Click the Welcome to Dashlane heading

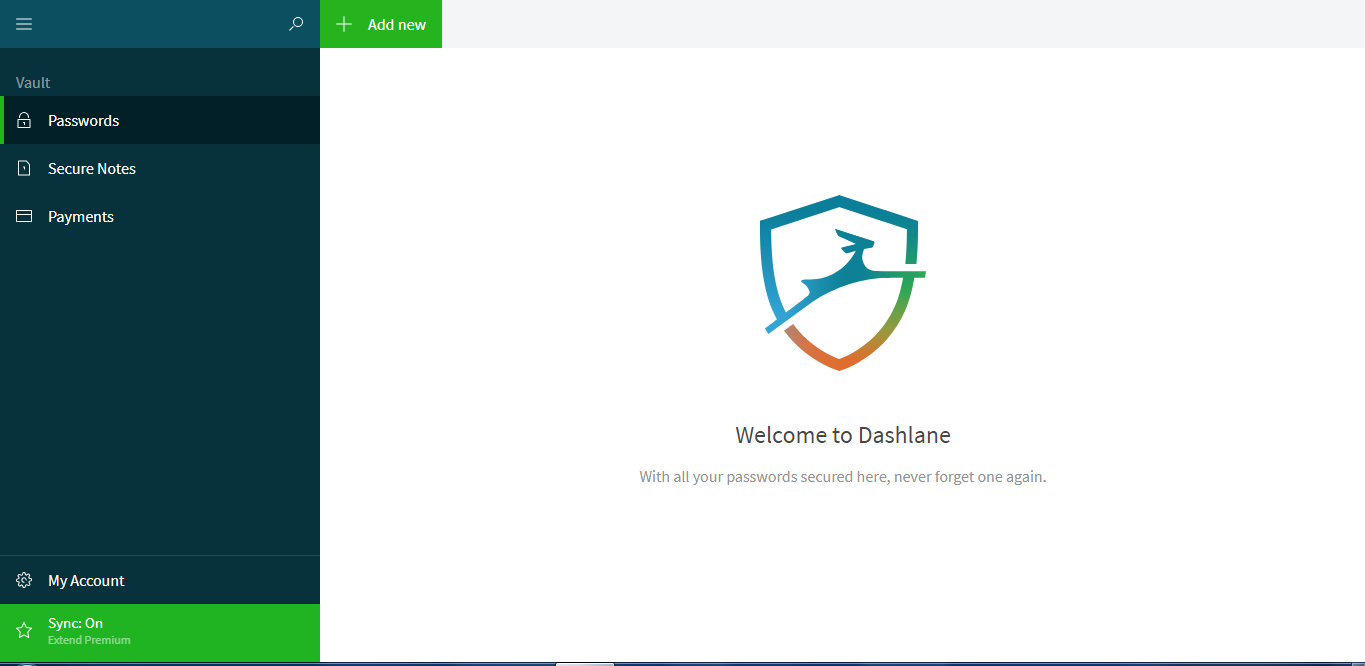(x=843, y=435)
